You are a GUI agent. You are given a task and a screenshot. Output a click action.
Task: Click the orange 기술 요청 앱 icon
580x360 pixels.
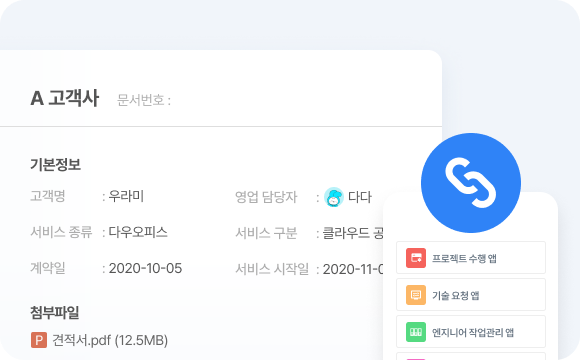[416, 295]
